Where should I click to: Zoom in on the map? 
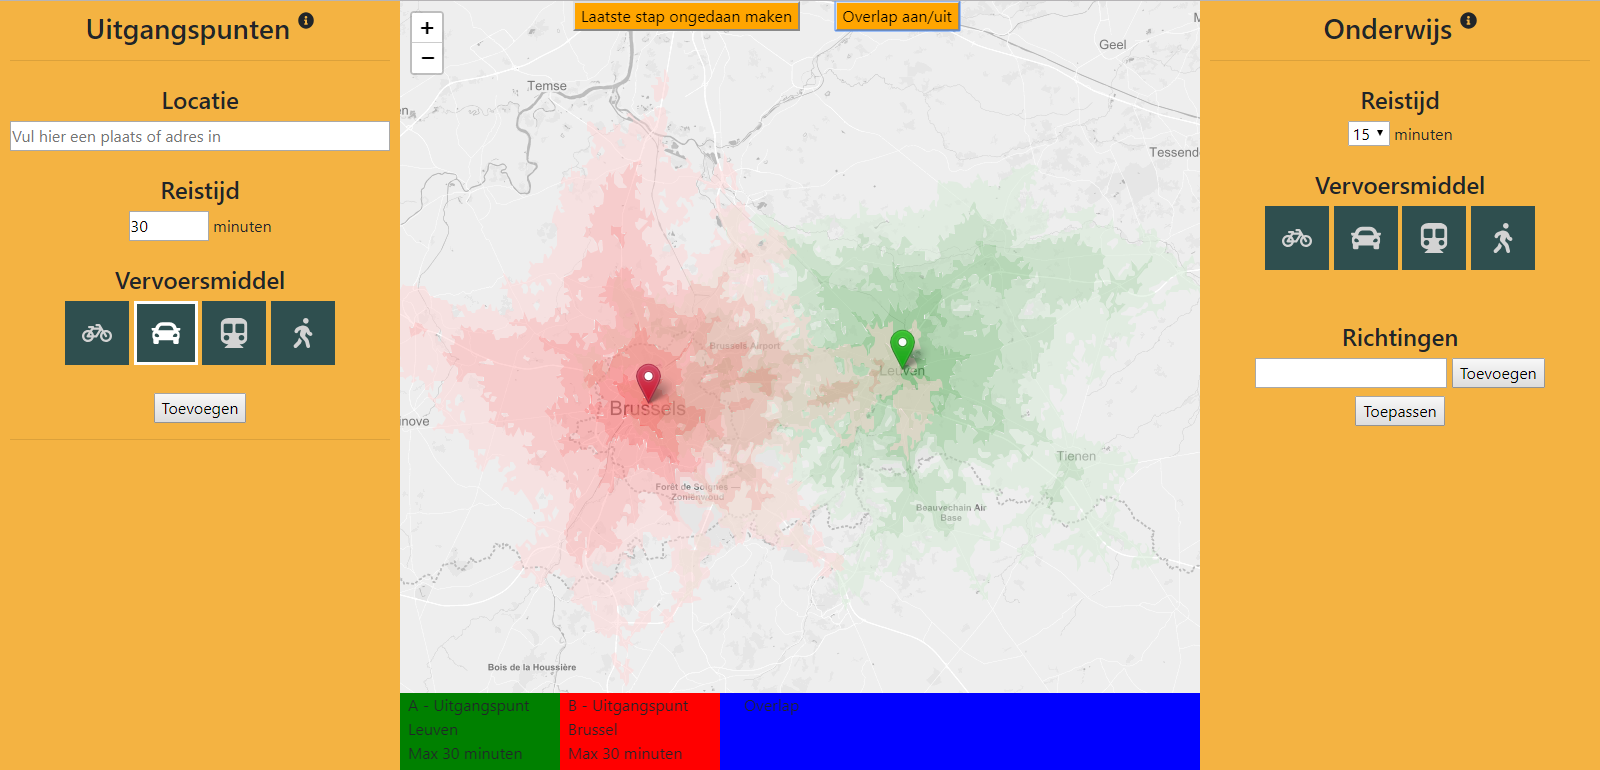pyautogui.click(x=427, y=28)
